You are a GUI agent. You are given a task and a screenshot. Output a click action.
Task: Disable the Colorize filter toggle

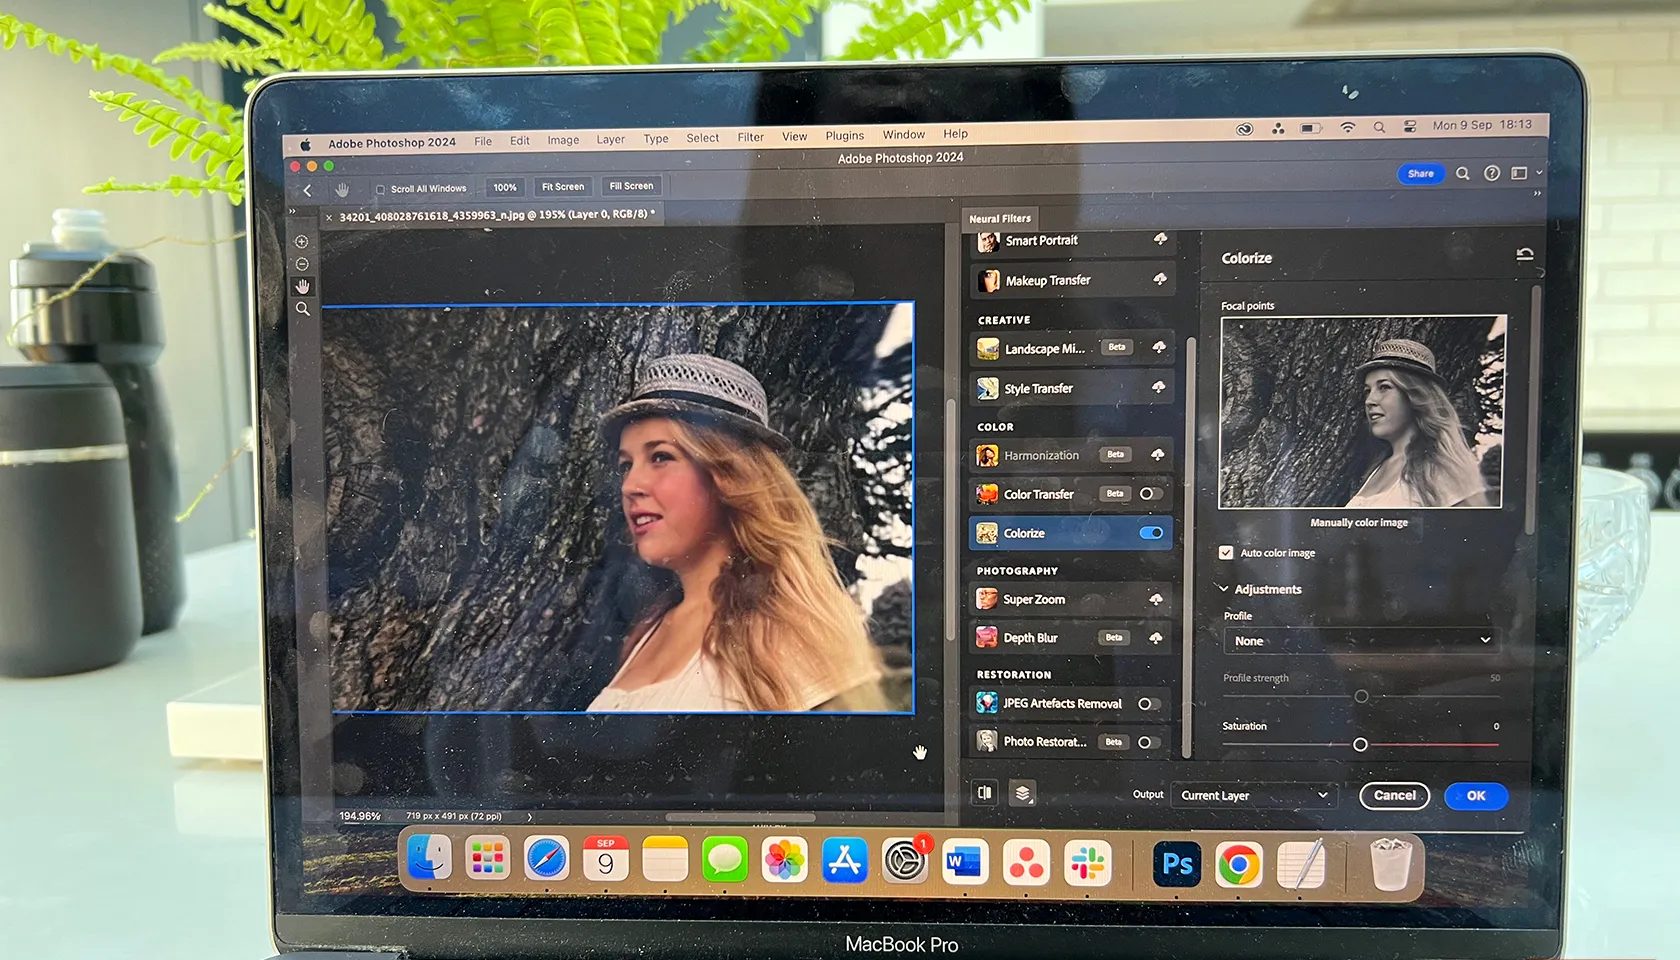(1151, 533)
